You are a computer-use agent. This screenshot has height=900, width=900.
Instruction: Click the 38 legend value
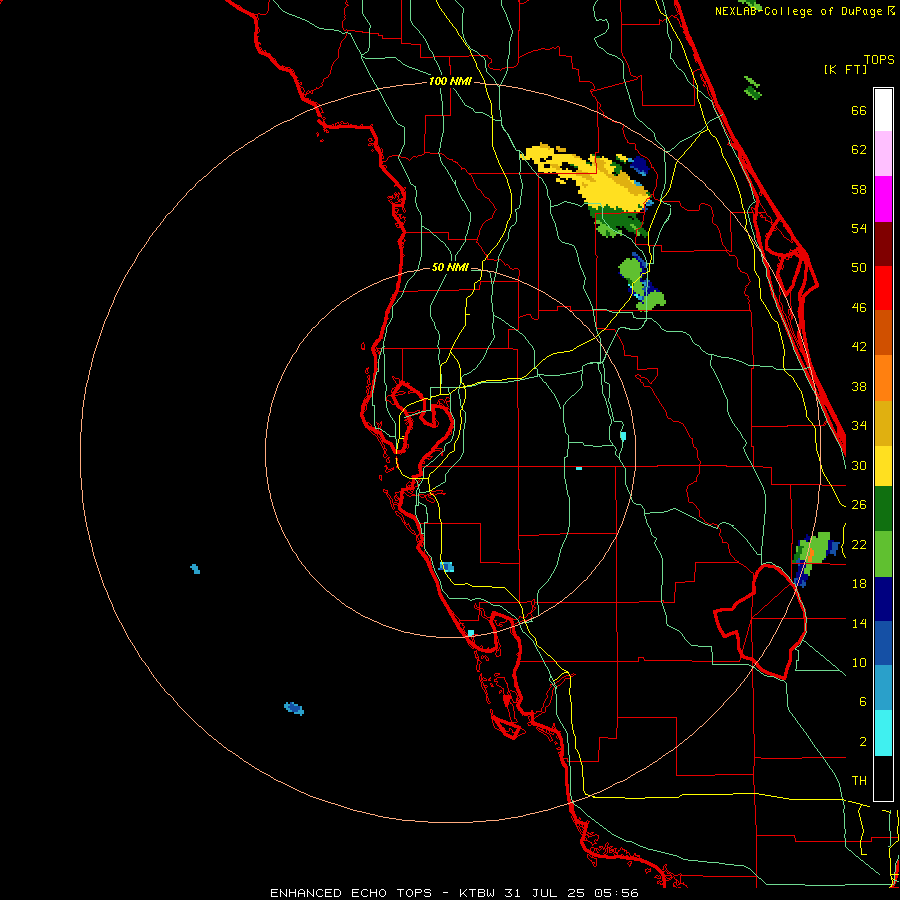[859, 387]
